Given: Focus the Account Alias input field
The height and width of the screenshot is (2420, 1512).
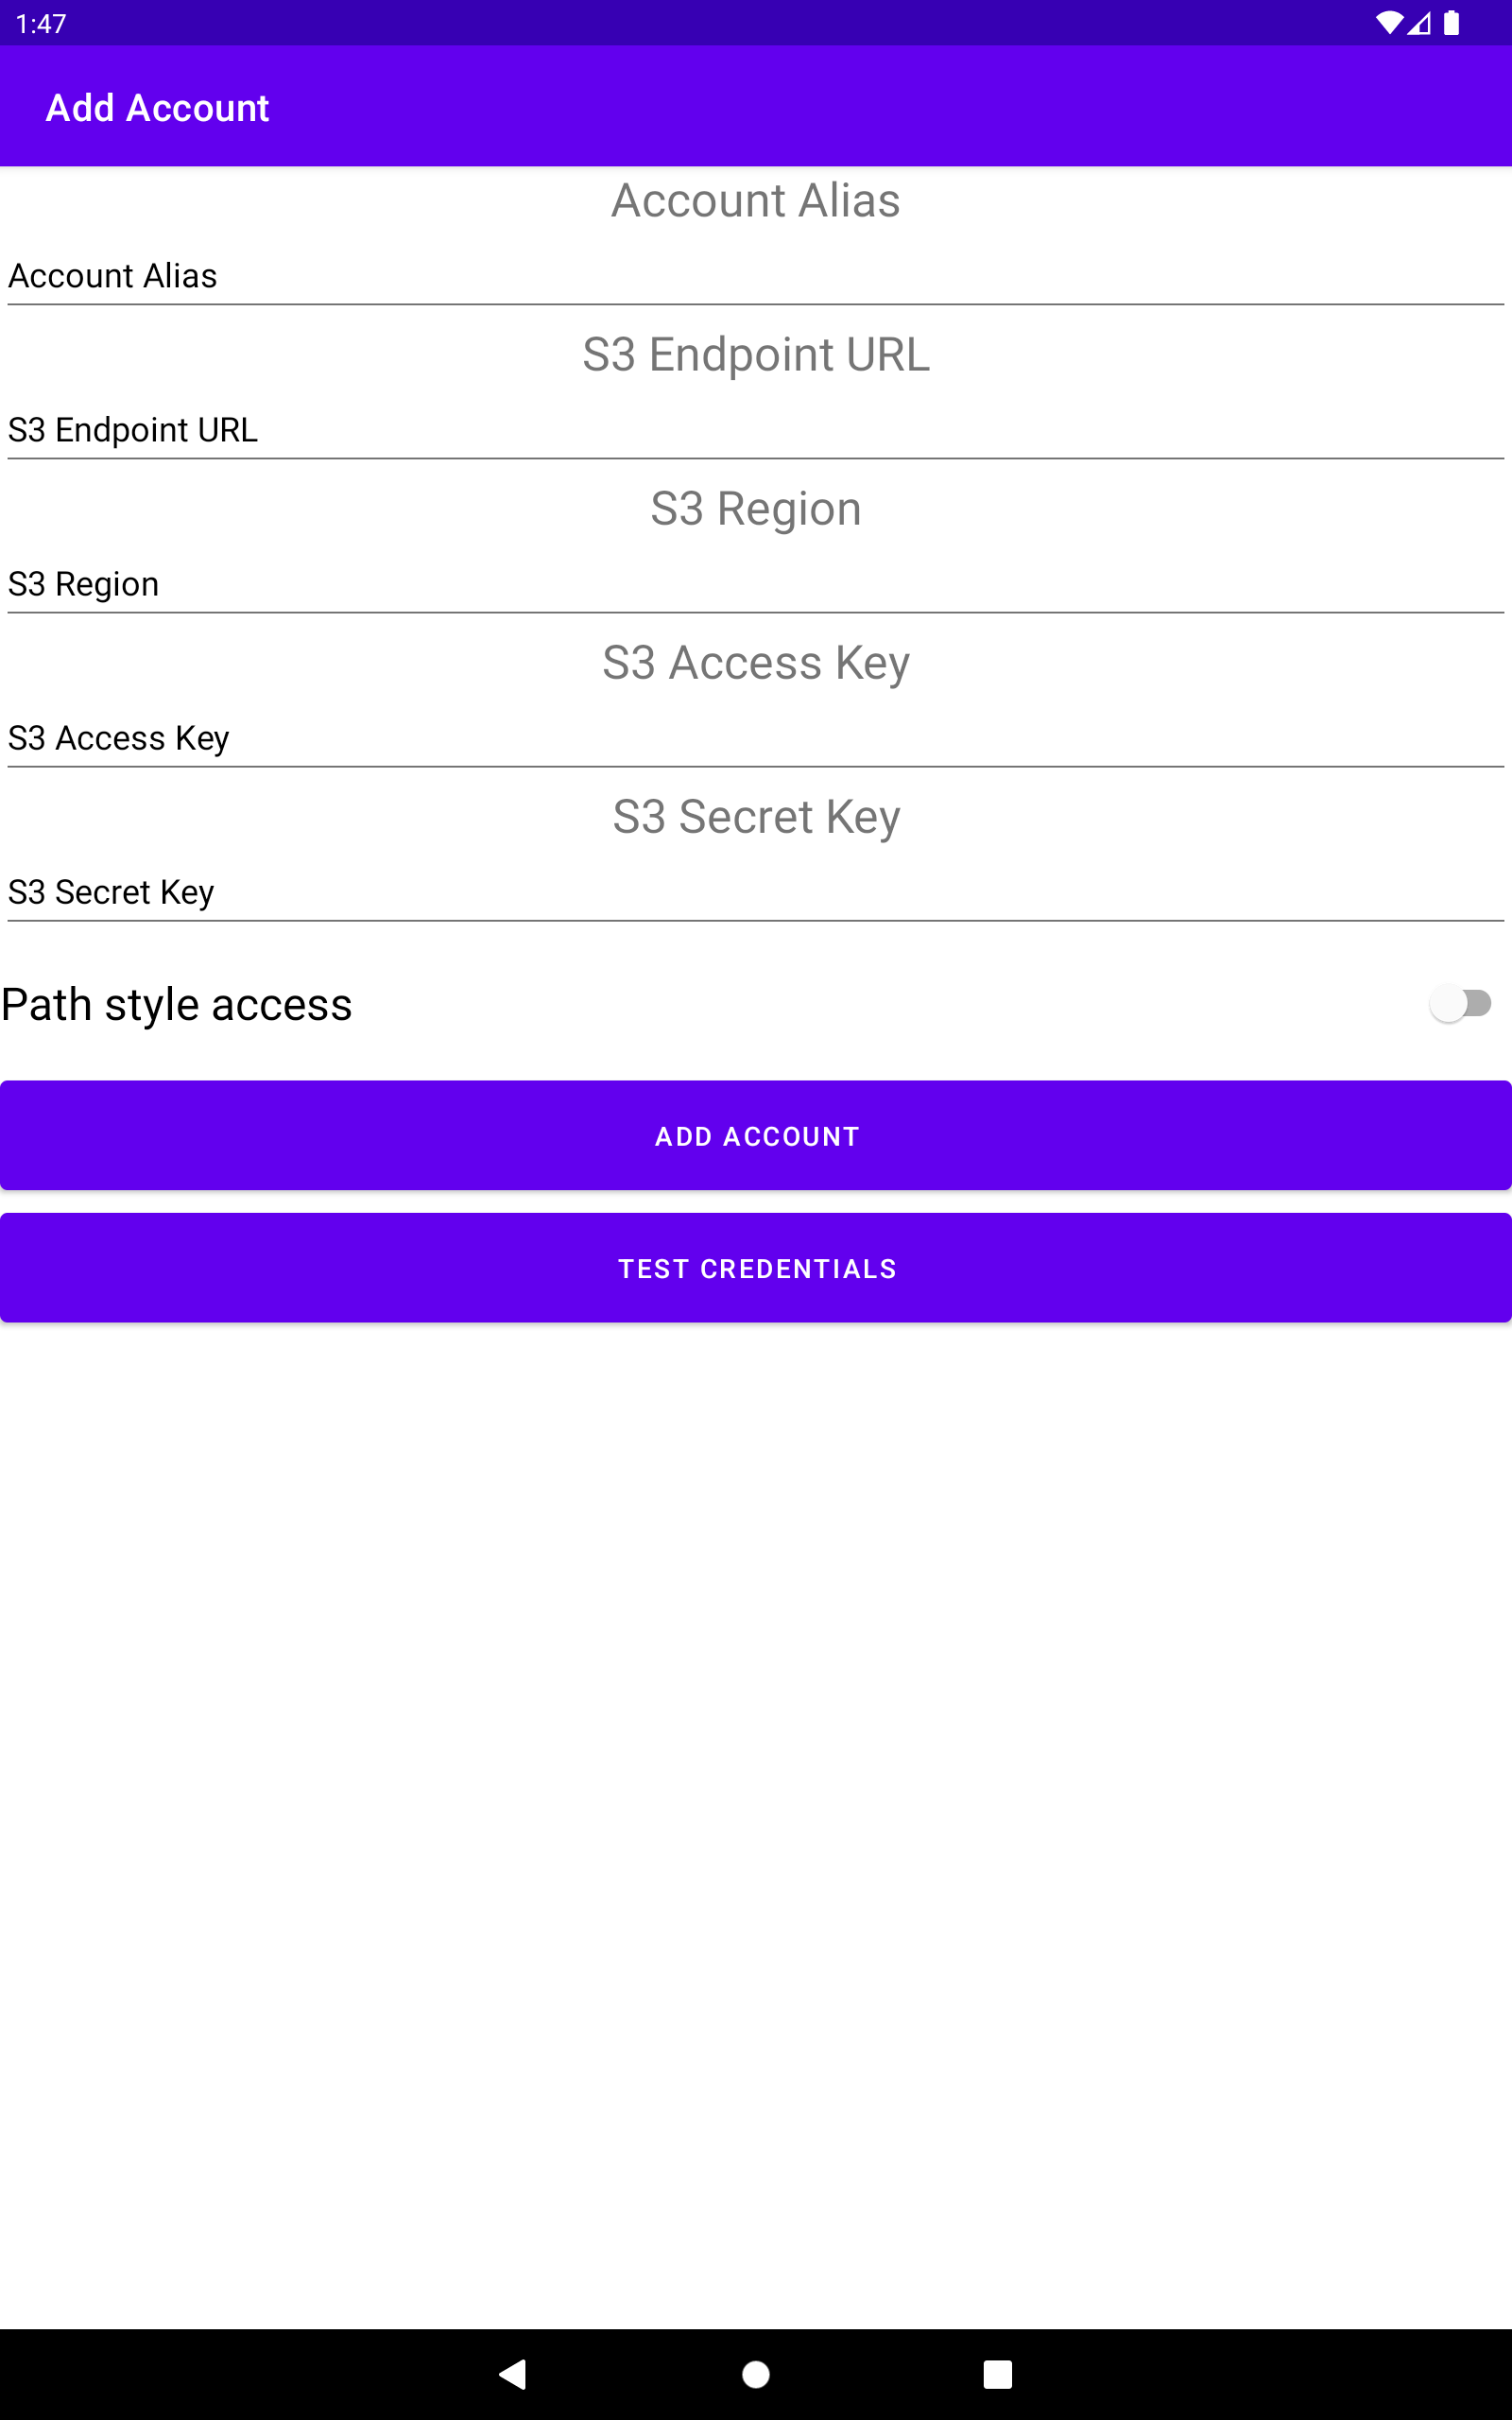Looking at the screenshot, I should pyautogui.click(x=756, y=276).
